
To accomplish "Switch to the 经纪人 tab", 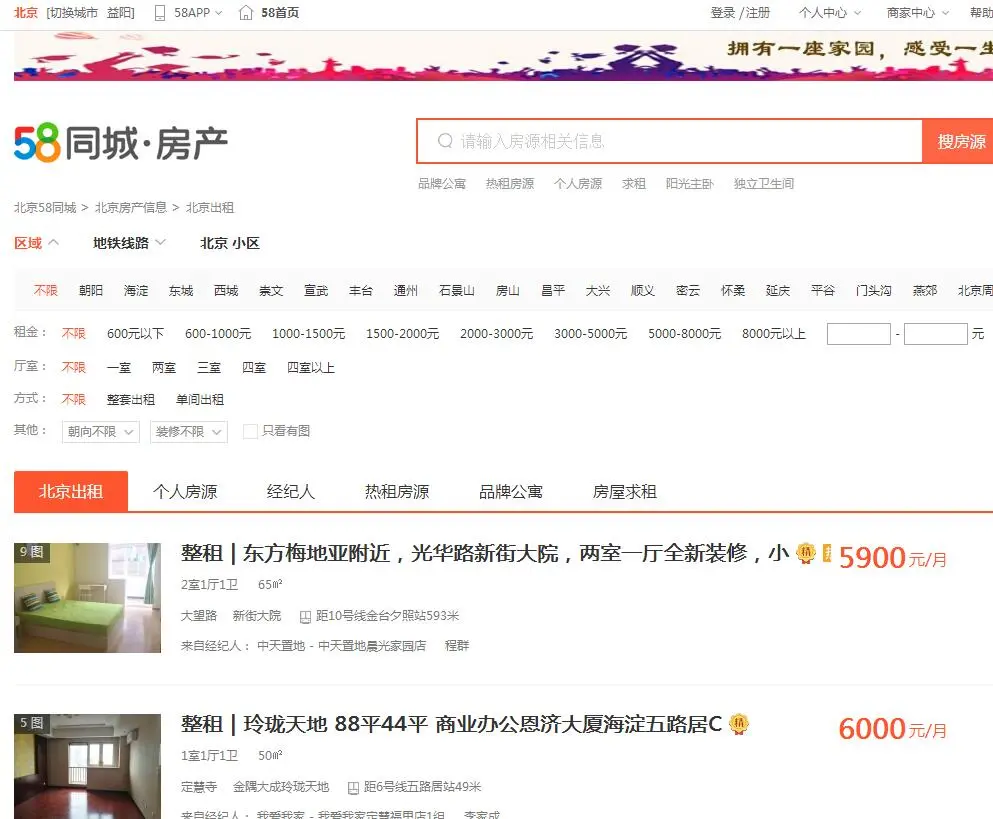I will [291, 492].
